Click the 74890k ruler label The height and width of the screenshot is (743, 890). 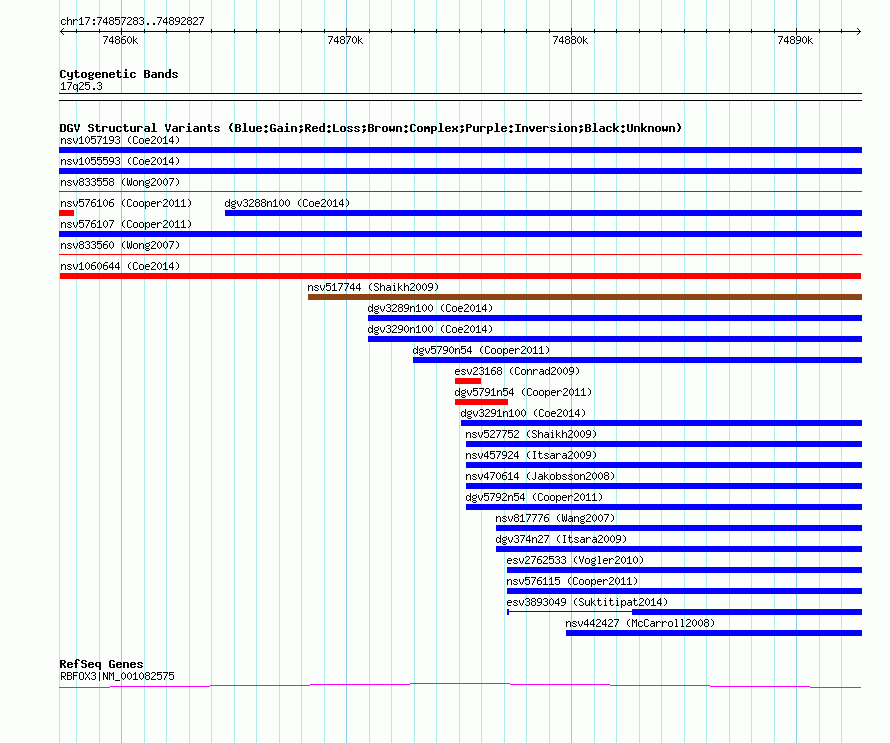[795, 40]
